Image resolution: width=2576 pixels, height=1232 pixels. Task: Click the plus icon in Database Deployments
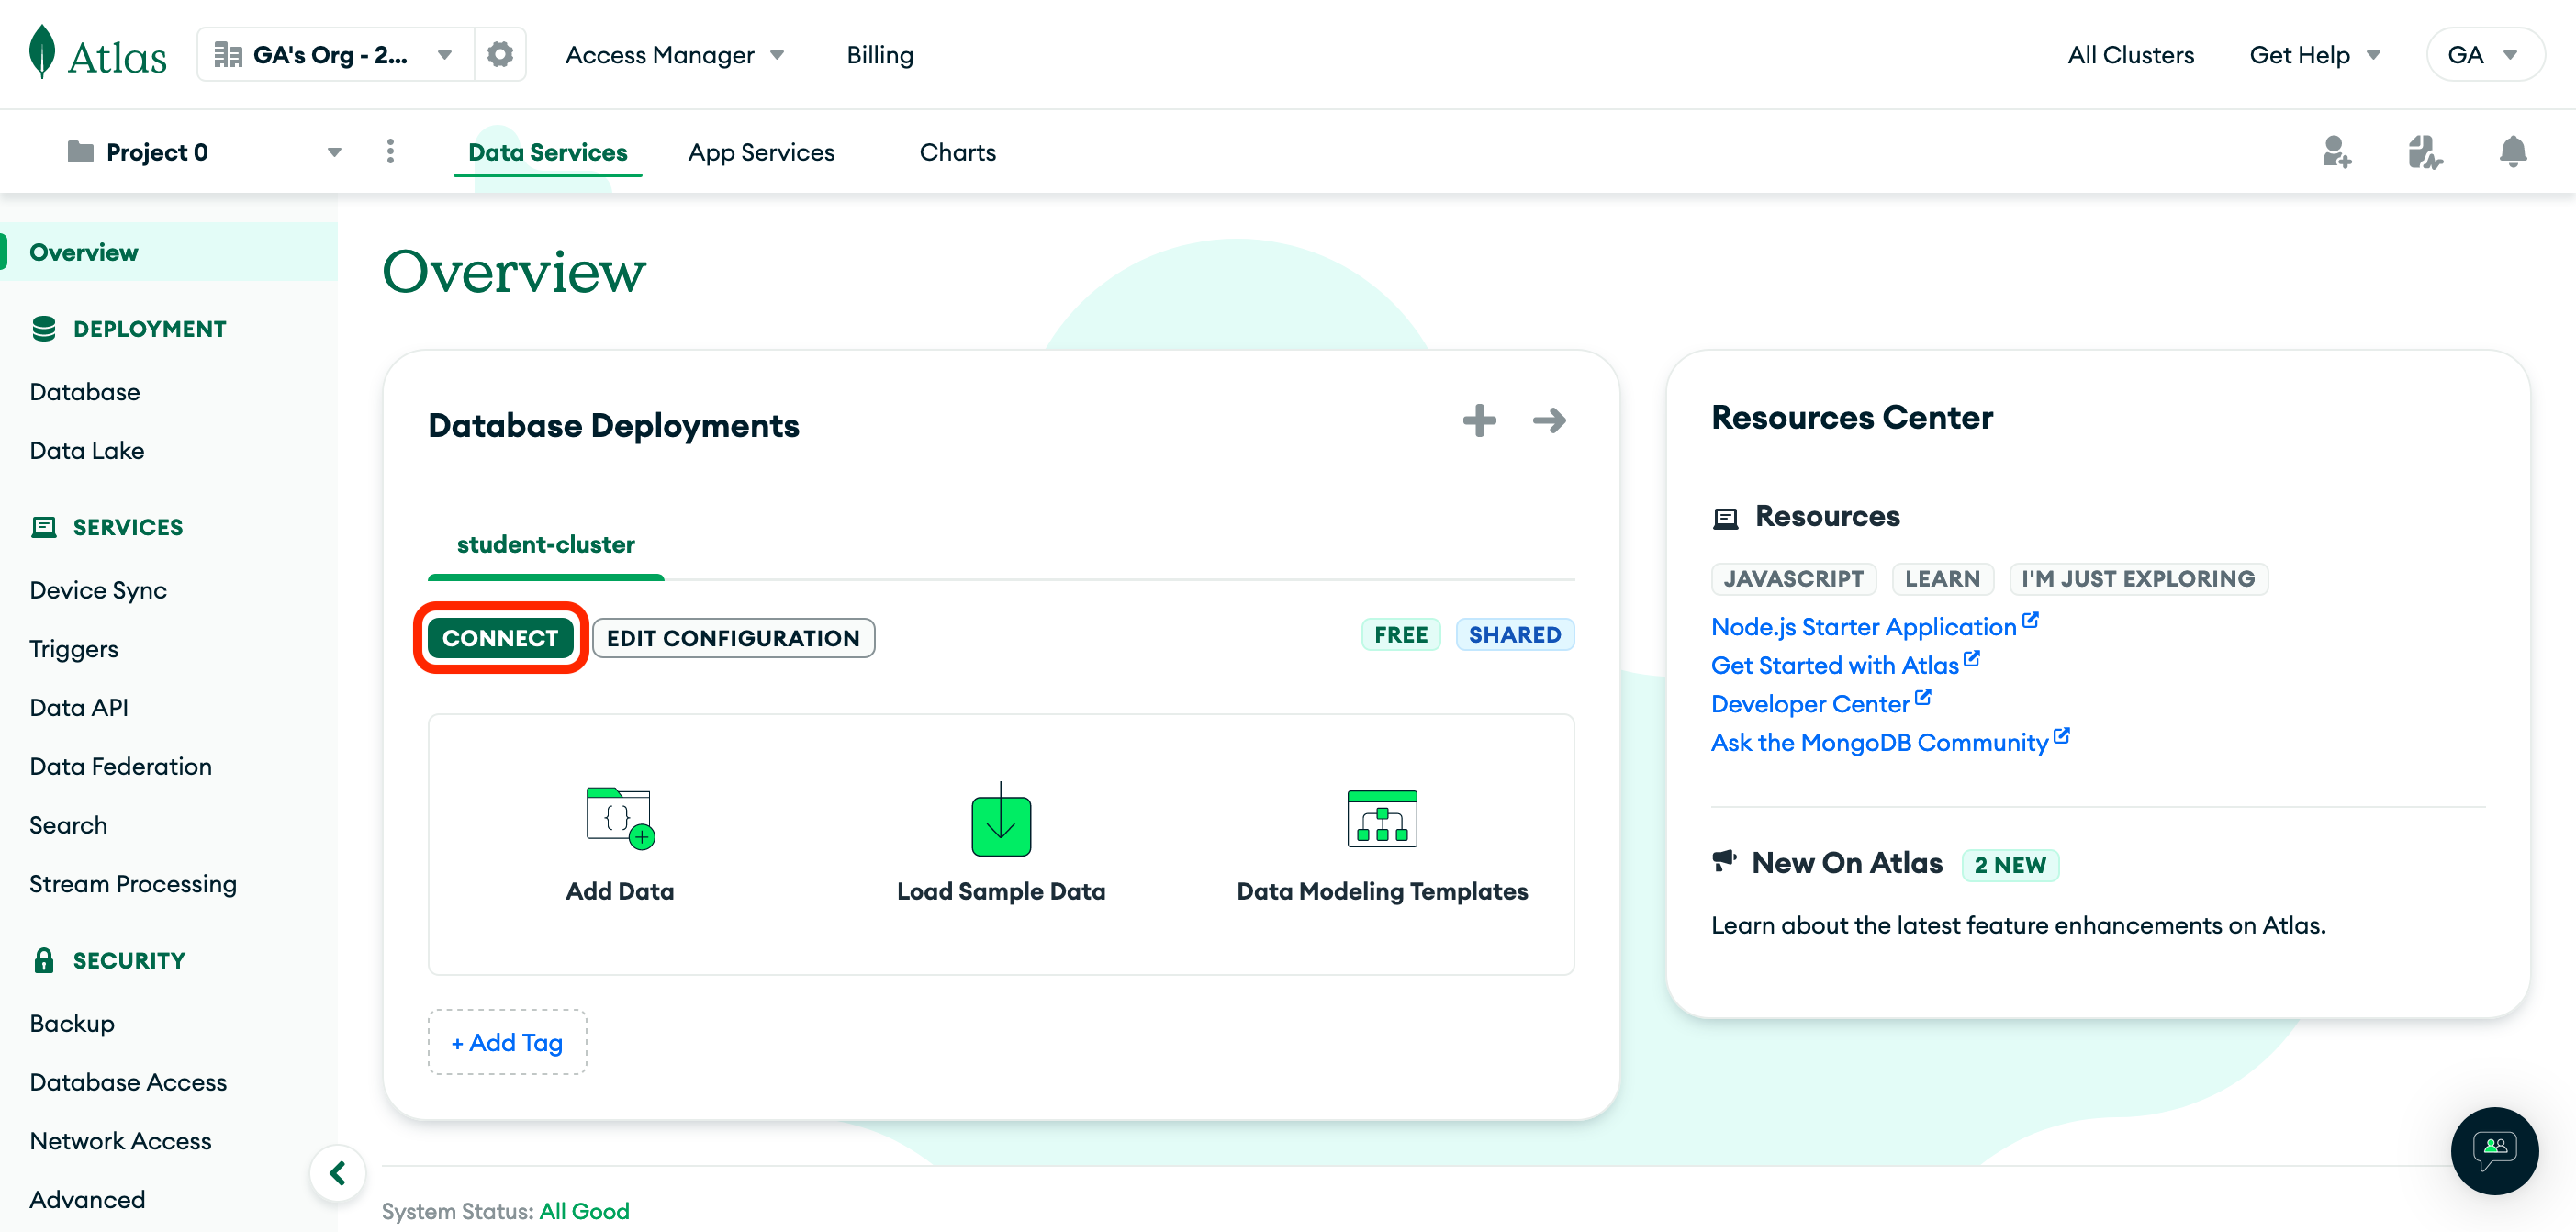(1479, 420)
